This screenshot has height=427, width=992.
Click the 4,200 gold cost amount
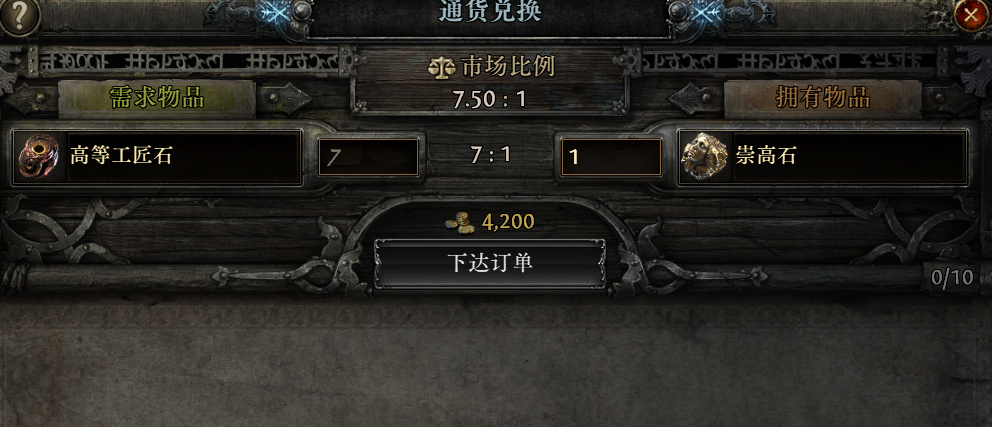click(x=508, y=221)
